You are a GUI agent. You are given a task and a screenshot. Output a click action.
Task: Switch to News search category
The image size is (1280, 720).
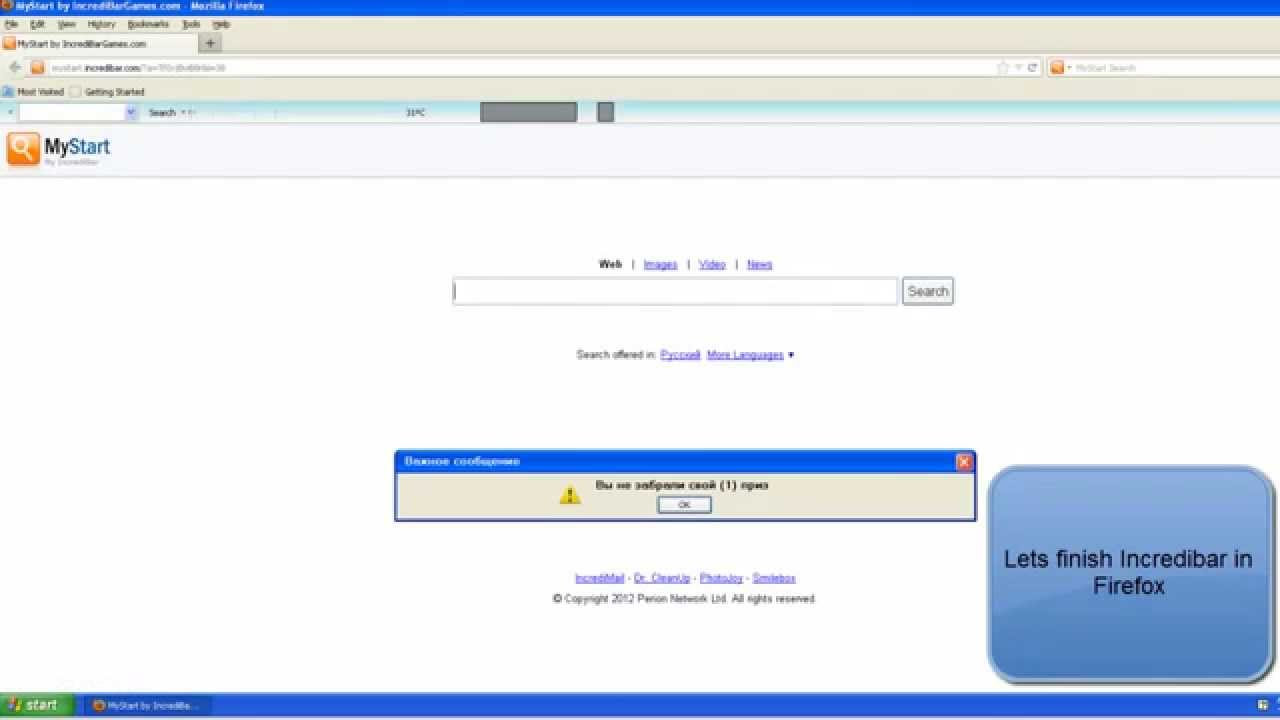pos(760,265)
